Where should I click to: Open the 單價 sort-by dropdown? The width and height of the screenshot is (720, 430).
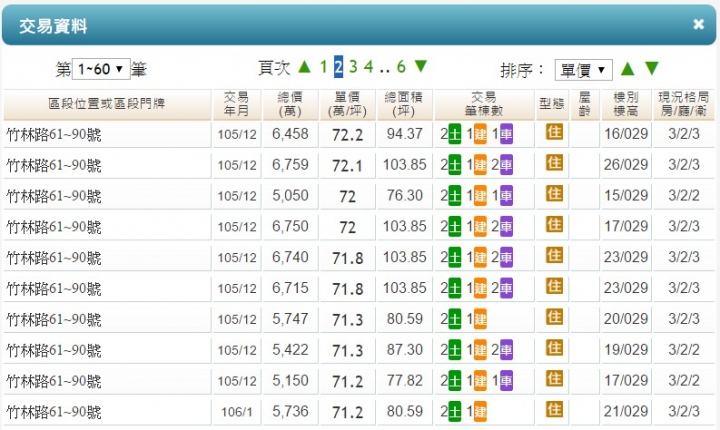click(x=583, y=70)
